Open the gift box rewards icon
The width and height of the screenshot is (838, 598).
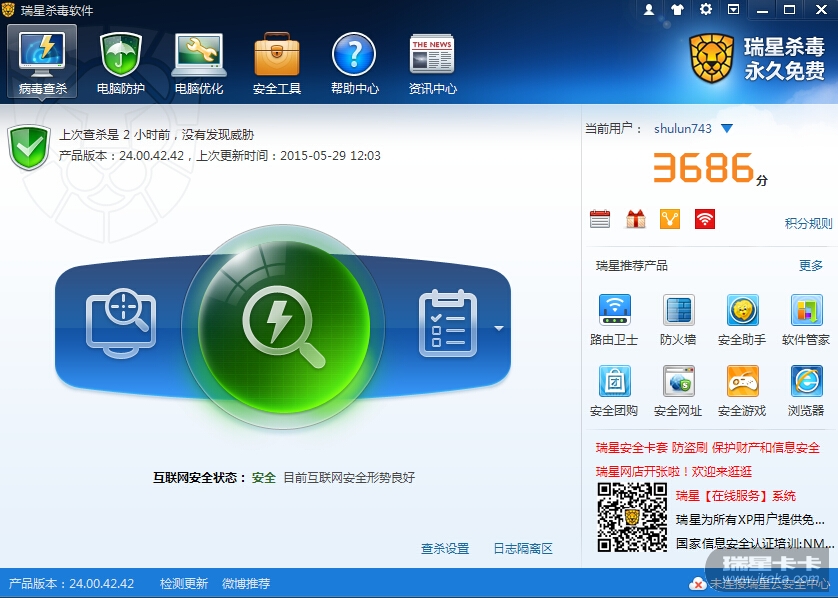(x=635, y=219)
